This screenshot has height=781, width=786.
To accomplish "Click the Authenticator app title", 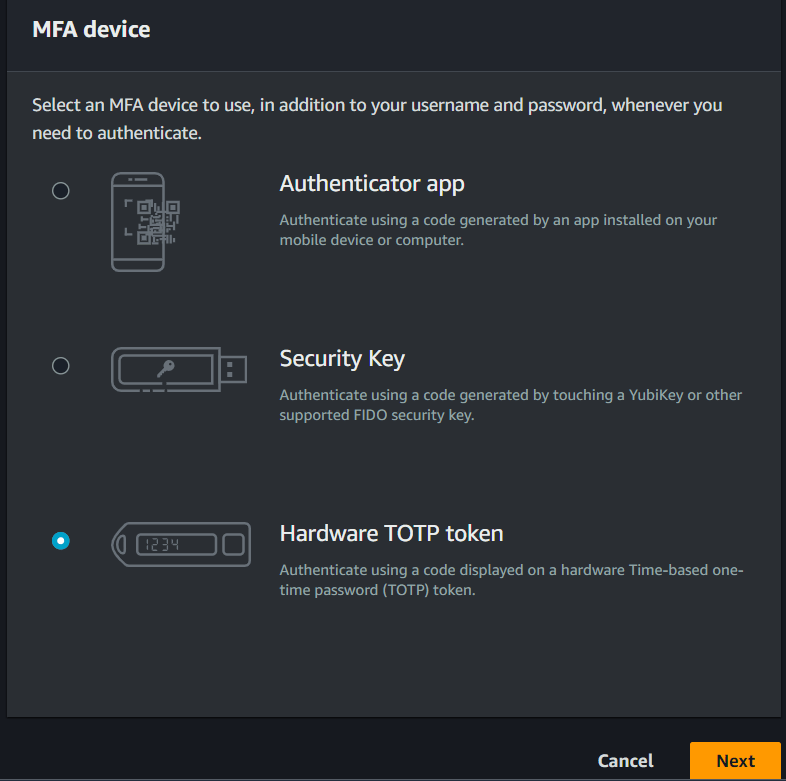I will point(372,184).
